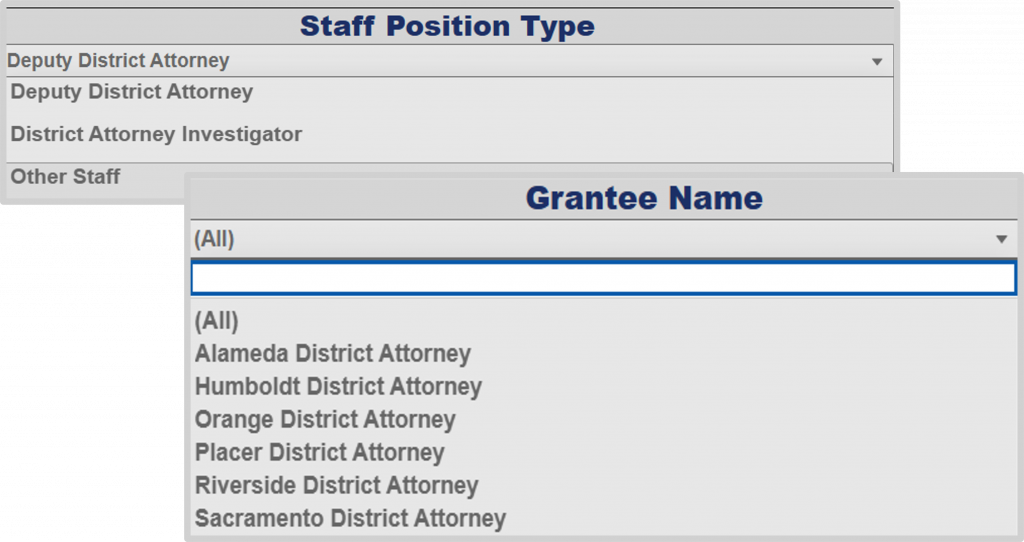The height and width of the screenshot is (542, 1024).
Task: Click the word Sacramento in the grantee list
Action: 260,518
